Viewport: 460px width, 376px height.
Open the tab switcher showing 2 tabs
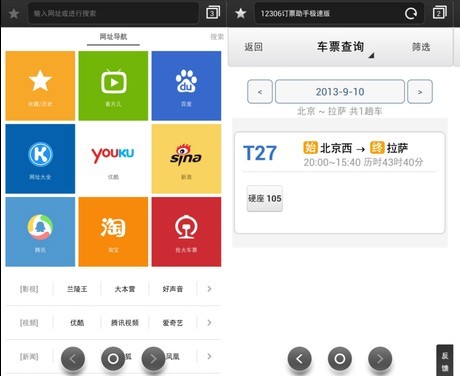[x=440, y=13]
